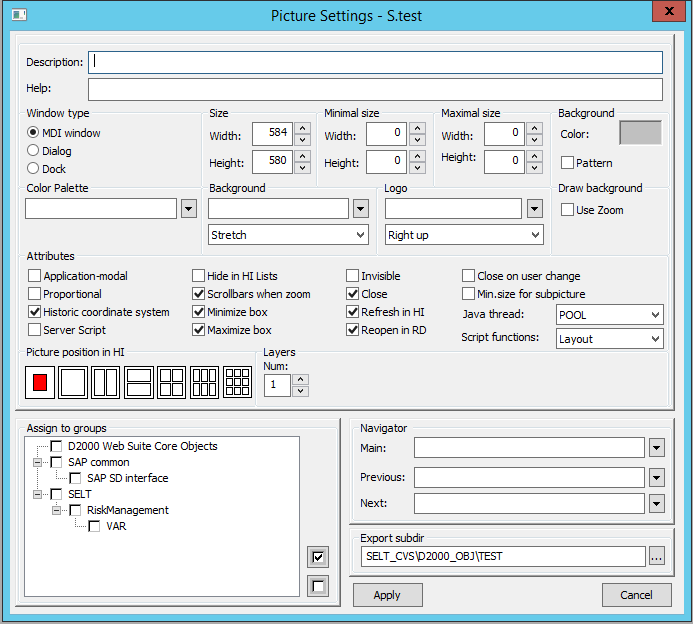Viewport: 693px width, 624px height.
Task: Open the Background Color swatch
Action: tap(640, 134)
